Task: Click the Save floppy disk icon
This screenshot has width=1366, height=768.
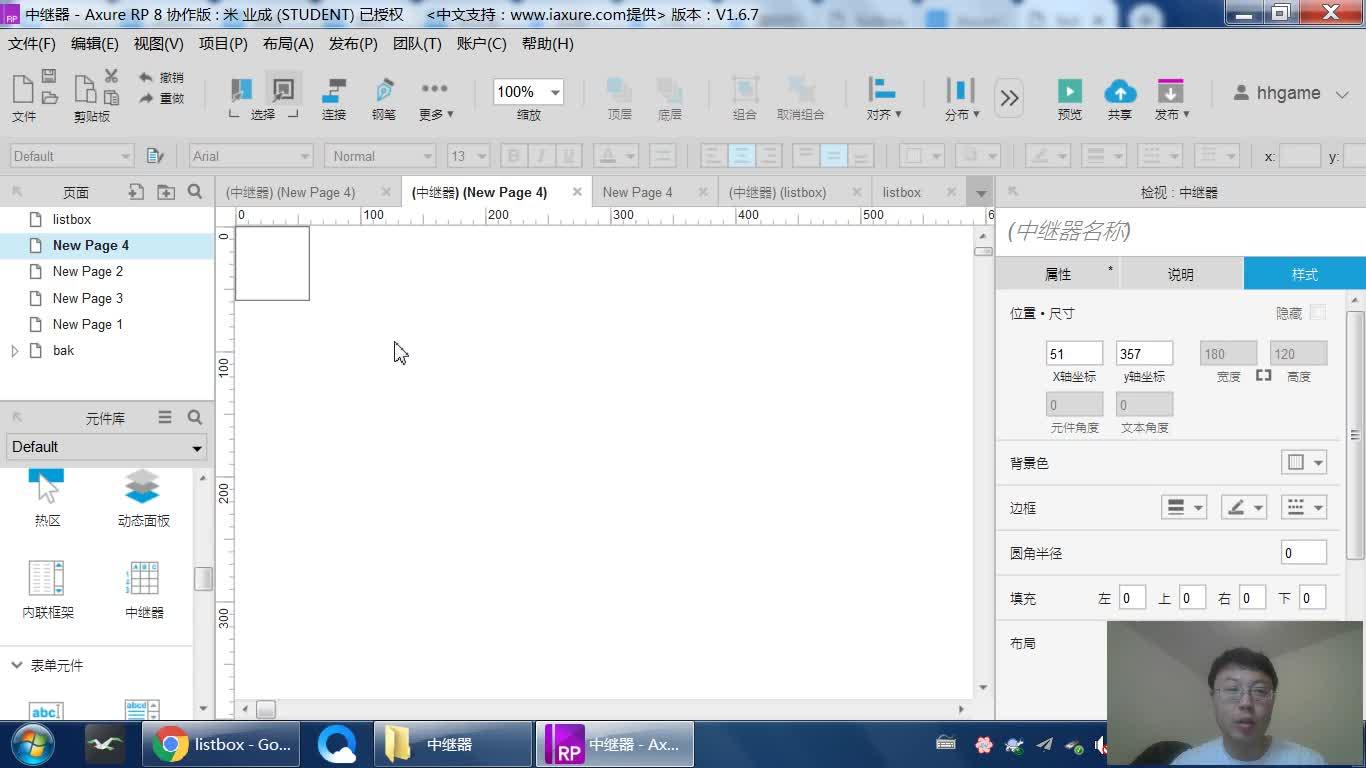Action: click(x=49, y=76)
